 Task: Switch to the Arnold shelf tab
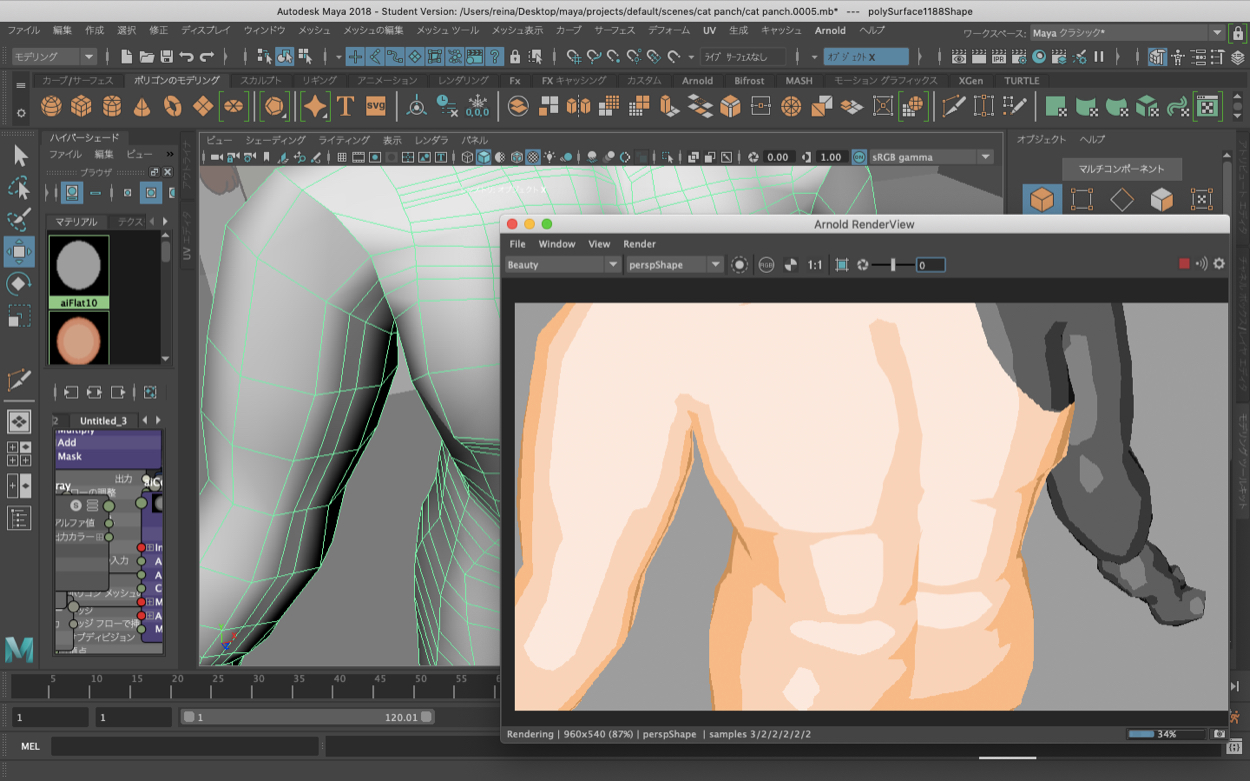[697, 81]
